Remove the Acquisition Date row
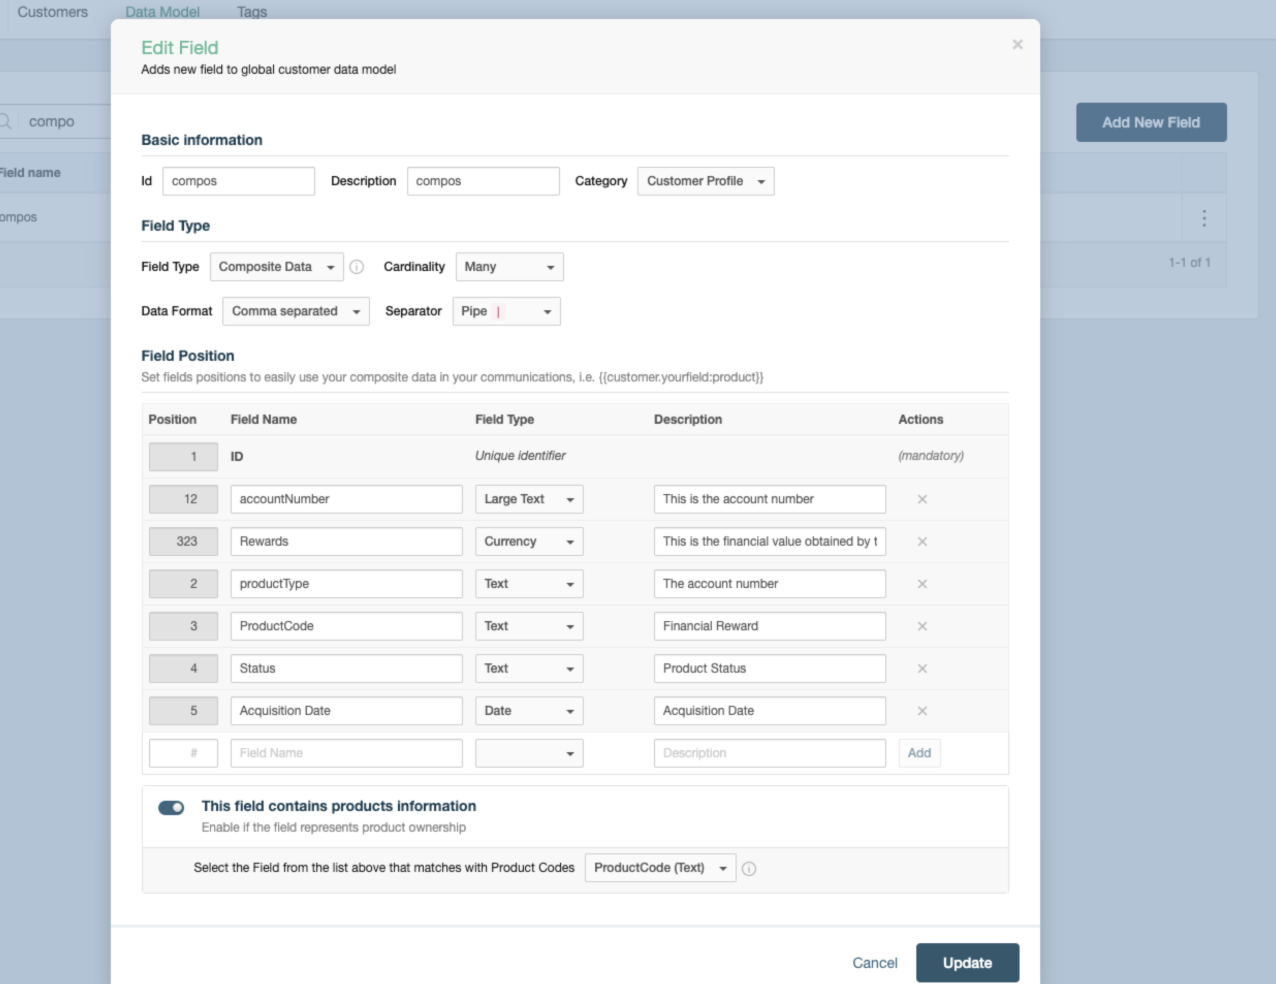Image resolution: width=1276 pixels, height=984 pixels. pos(922,711)
